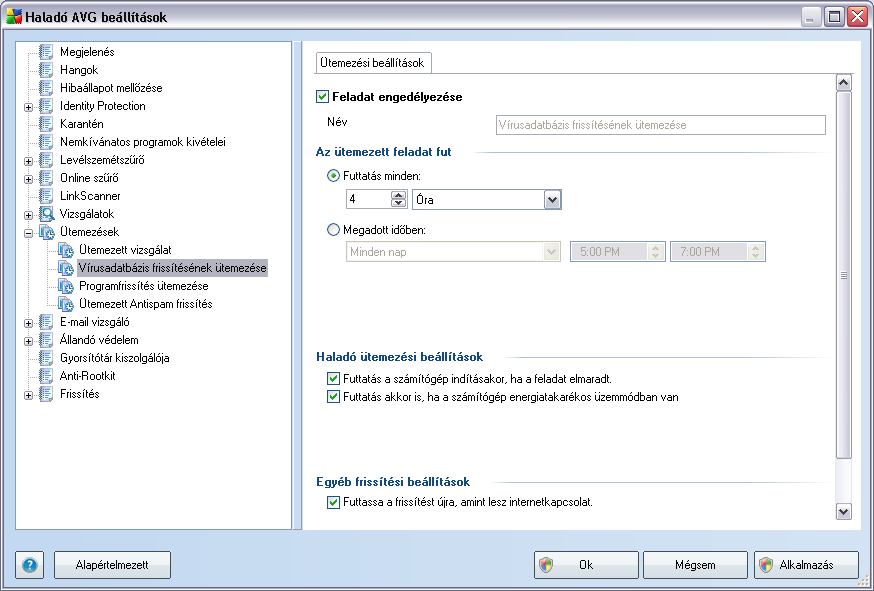
Task: Click the Hangok settings icon
Action: pyautogui.click(x=46, y=70)
